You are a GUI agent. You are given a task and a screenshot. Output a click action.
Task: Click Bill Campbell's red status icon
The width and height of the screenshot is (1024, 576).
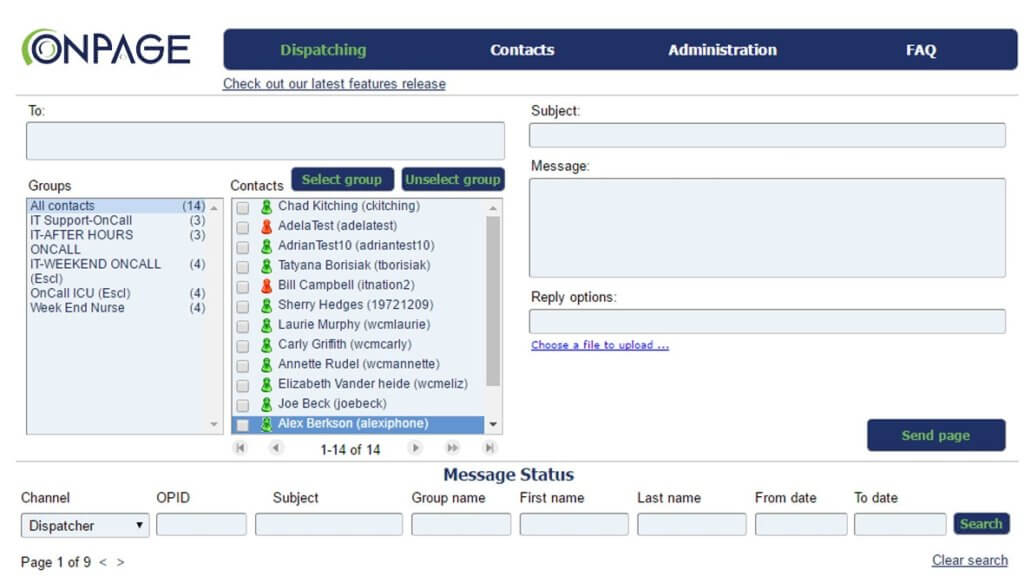pyautogui.click(x=266, y=286)
